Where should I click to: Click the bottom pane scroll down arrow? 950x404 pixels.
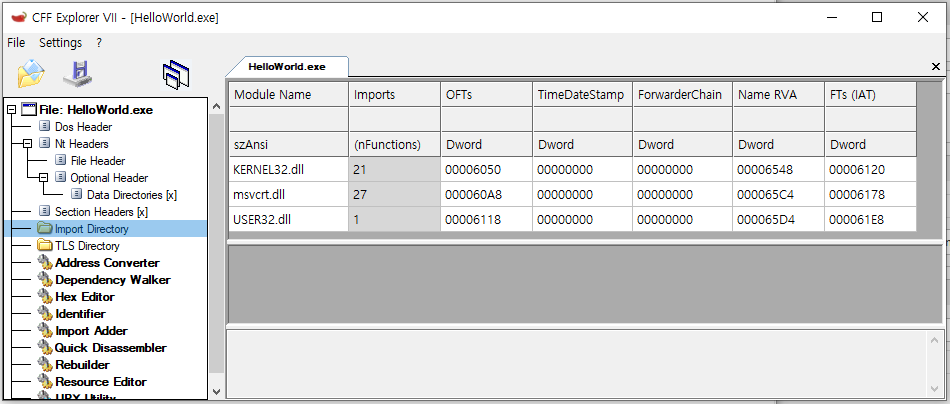935,388
